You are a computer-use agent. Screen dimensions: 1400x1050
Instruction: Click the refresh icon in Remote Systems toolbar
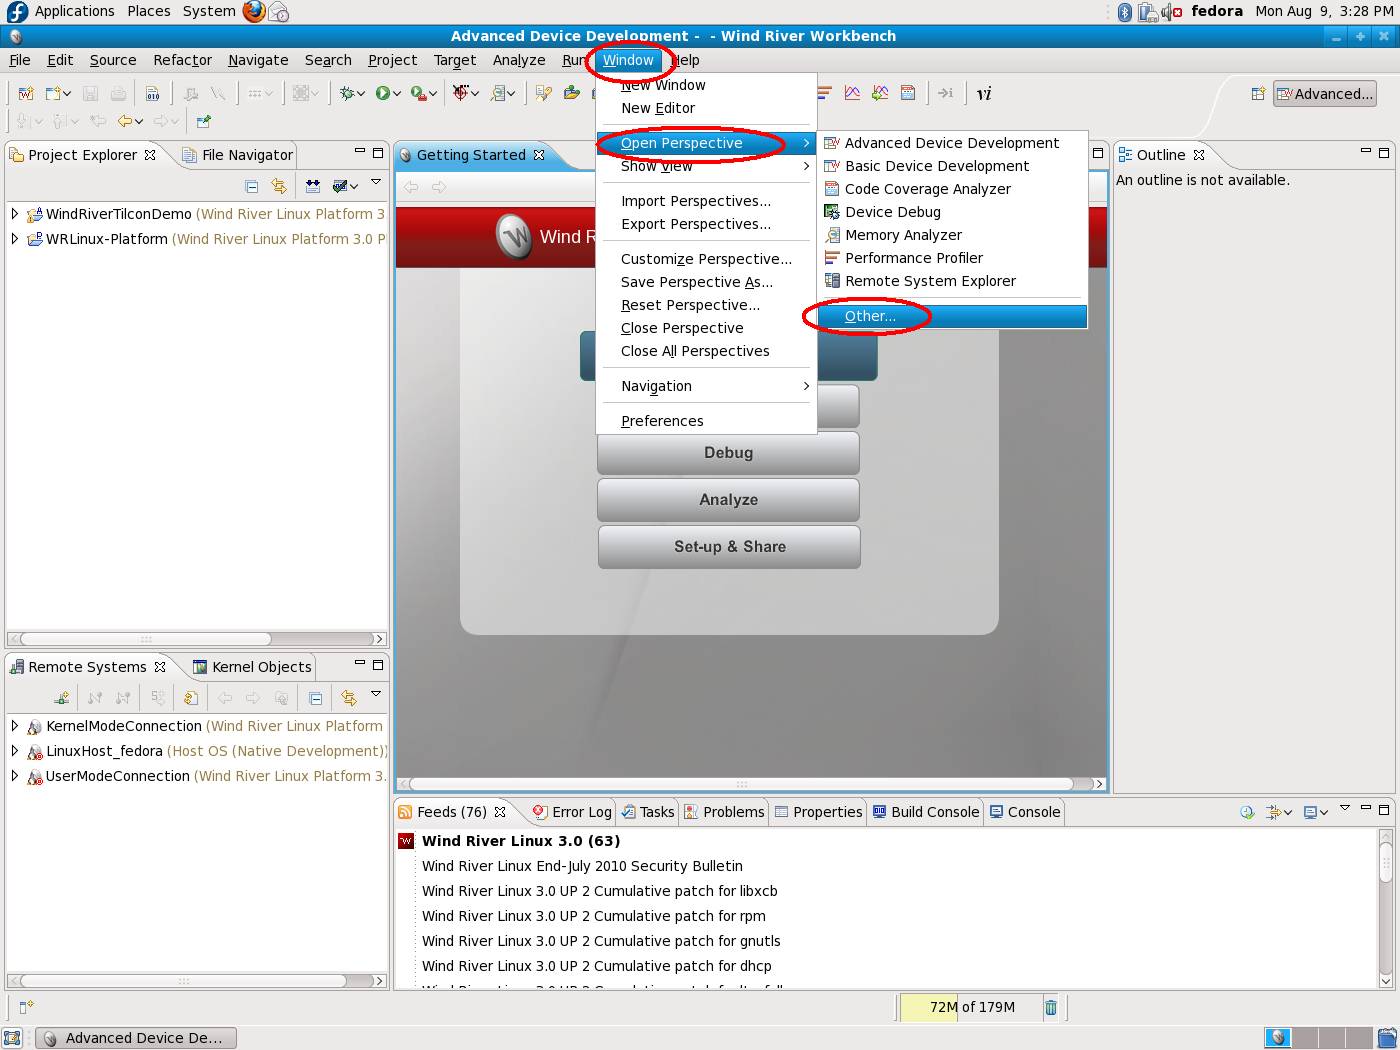(190, 698)
